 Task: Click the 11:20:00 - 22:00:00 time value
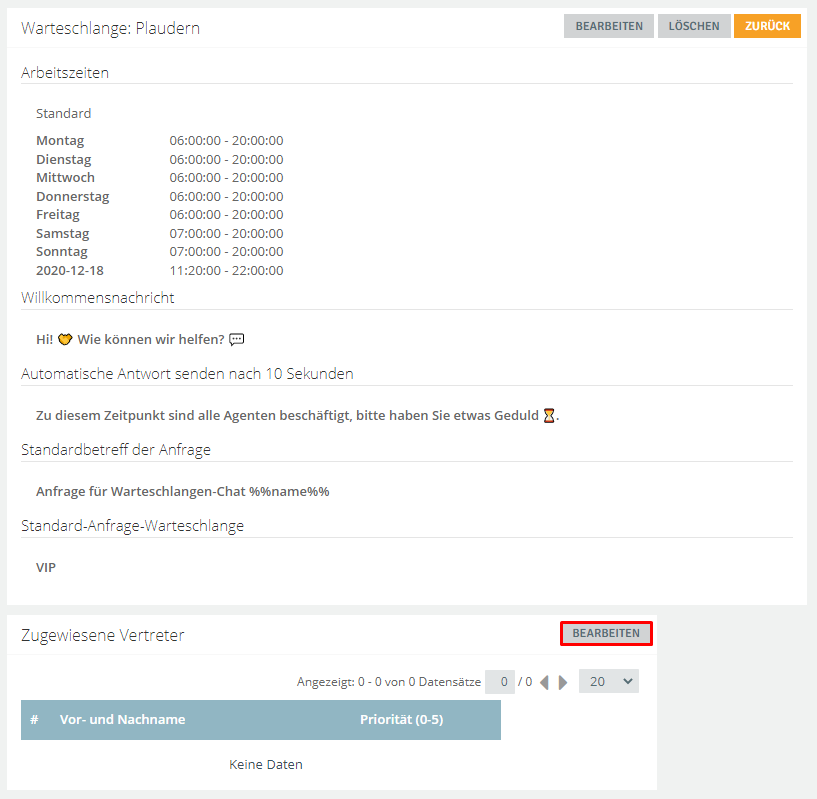[x=226, y=271]
